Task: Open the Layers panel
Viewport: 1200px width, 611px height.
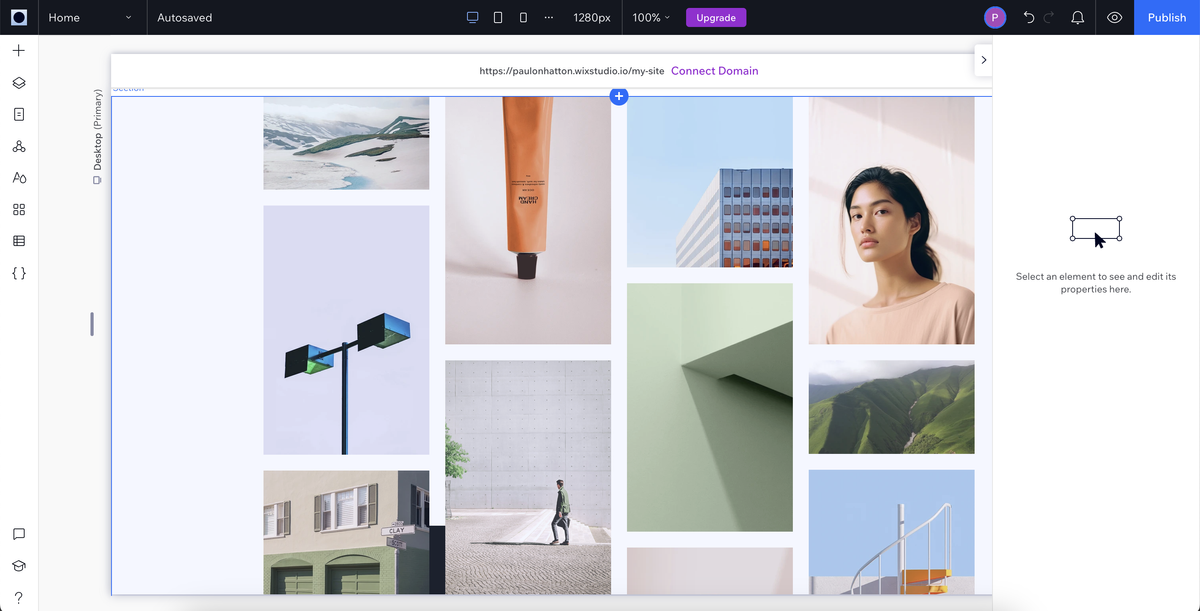Action: point(18,82)
